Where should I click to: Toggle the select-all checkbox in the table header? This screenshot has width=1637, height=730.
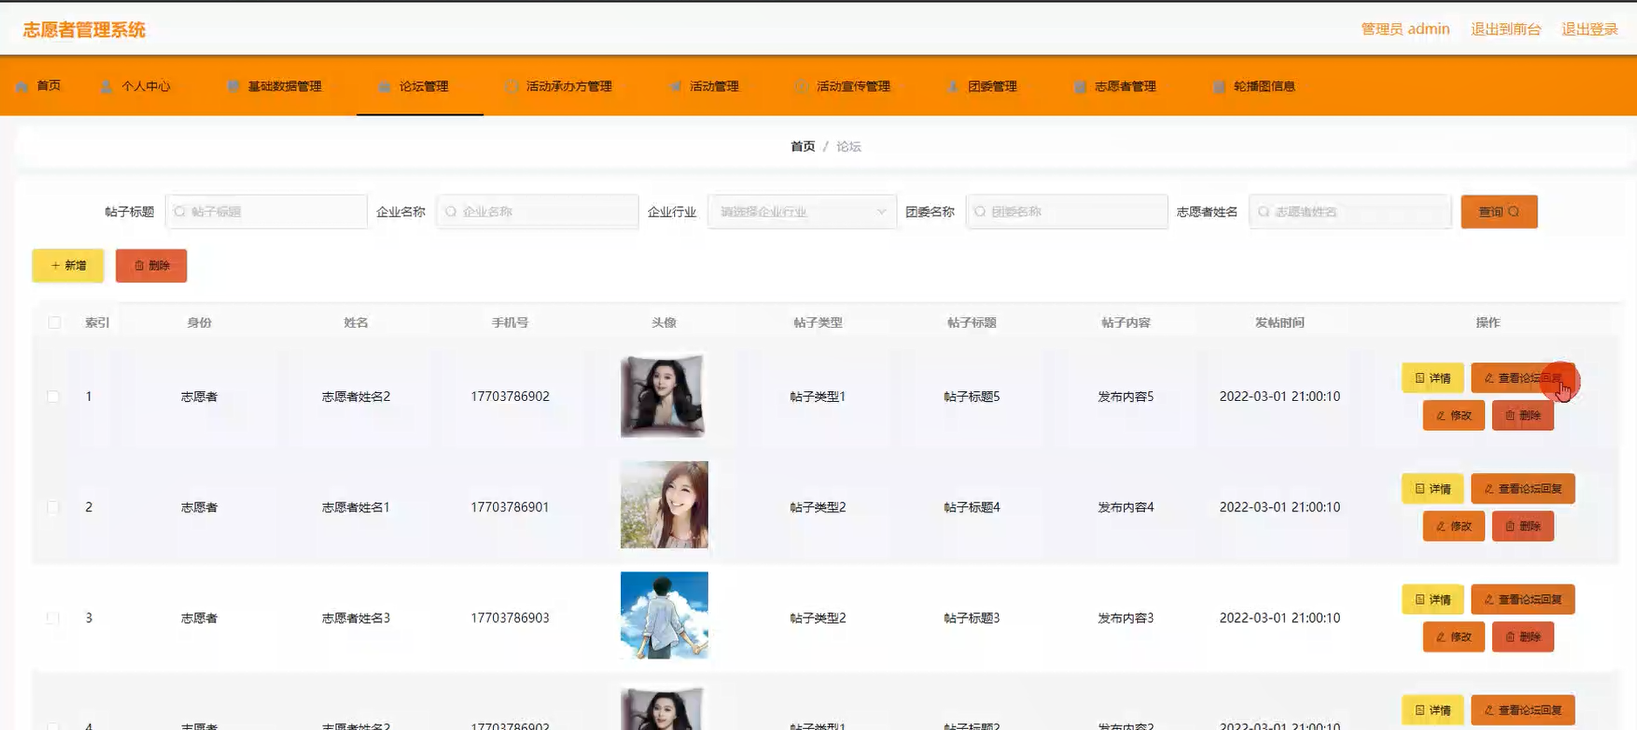[x=54, y=322]
